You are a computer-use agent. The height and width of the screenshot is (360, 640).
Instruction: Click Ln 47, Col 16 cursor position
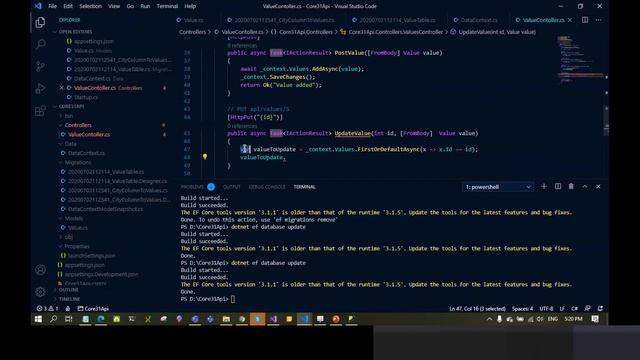pyautogui.click(x=477, y=309)
